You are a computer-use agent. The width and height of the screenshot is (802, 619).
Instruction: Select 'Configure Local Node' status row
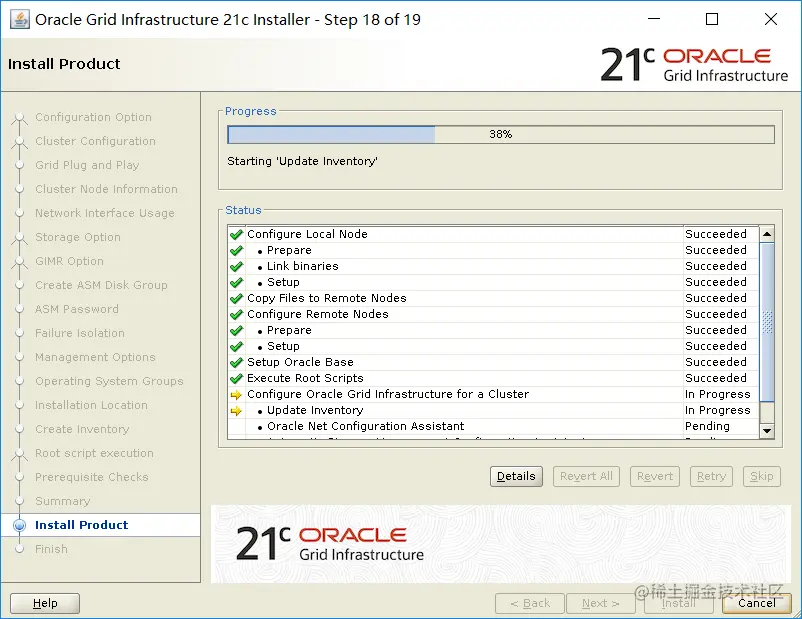pyautogui.click(x=493, y=234)
